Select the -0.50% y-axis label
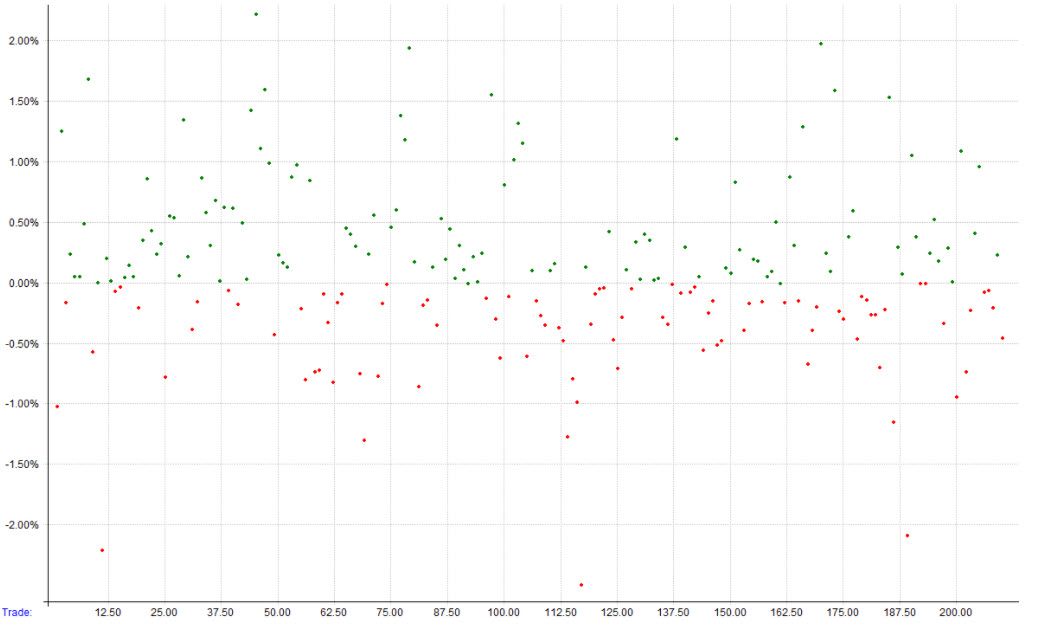This screenshot has width=1040, height=633. tap(22, 344)
